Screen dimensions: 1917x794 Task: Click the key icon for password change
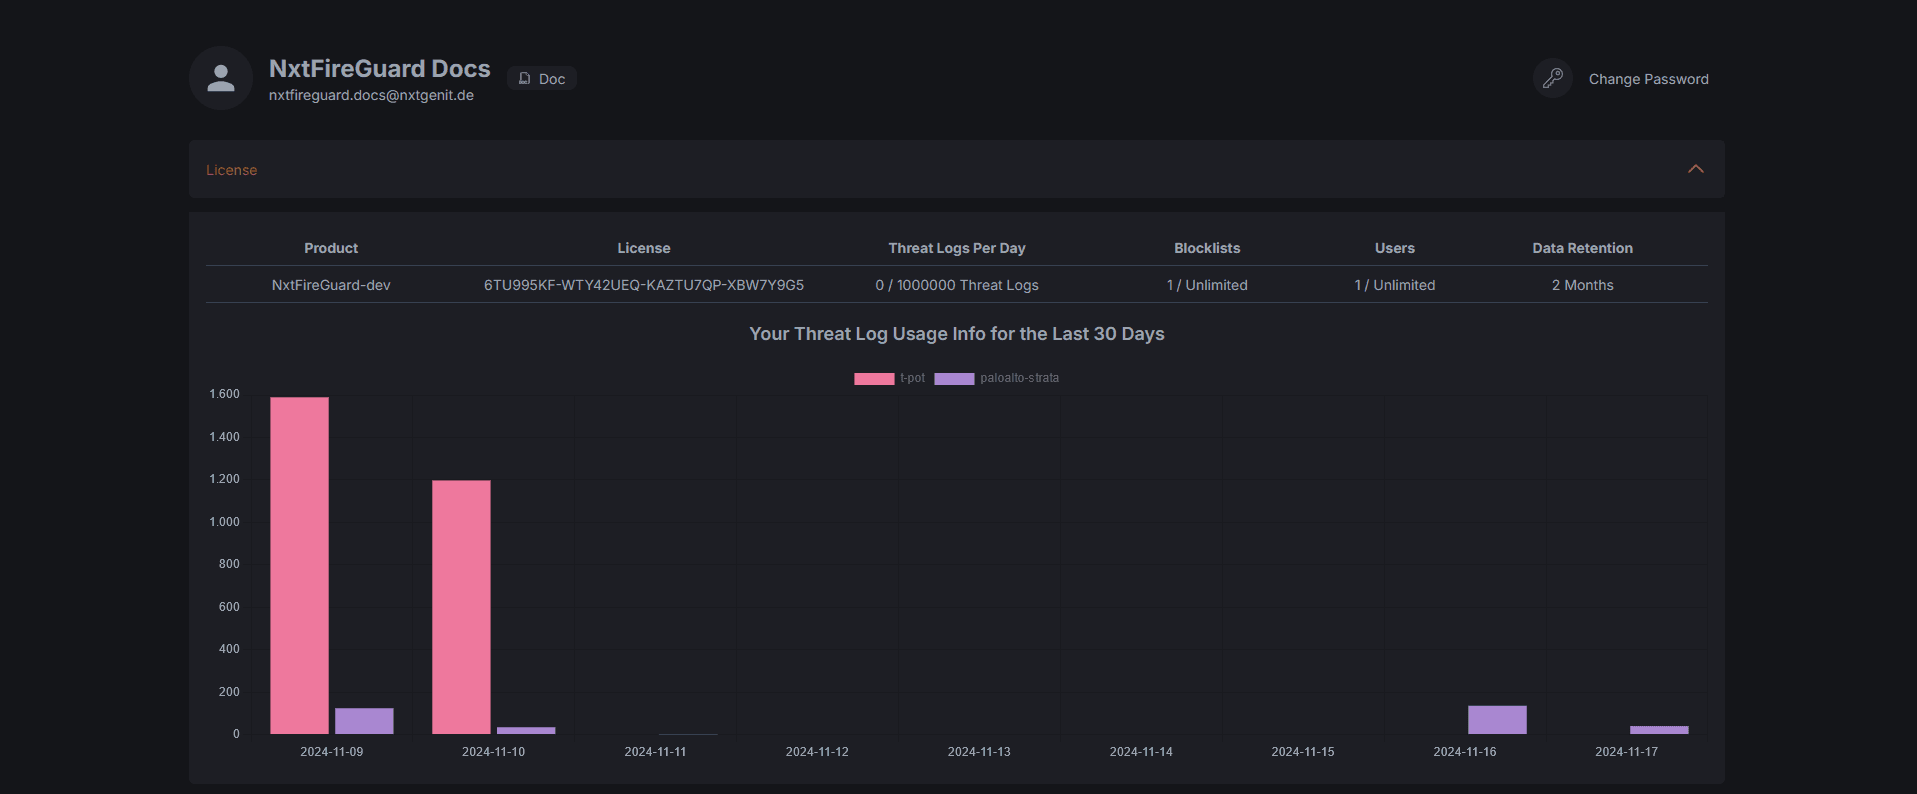coord(1552,78)
